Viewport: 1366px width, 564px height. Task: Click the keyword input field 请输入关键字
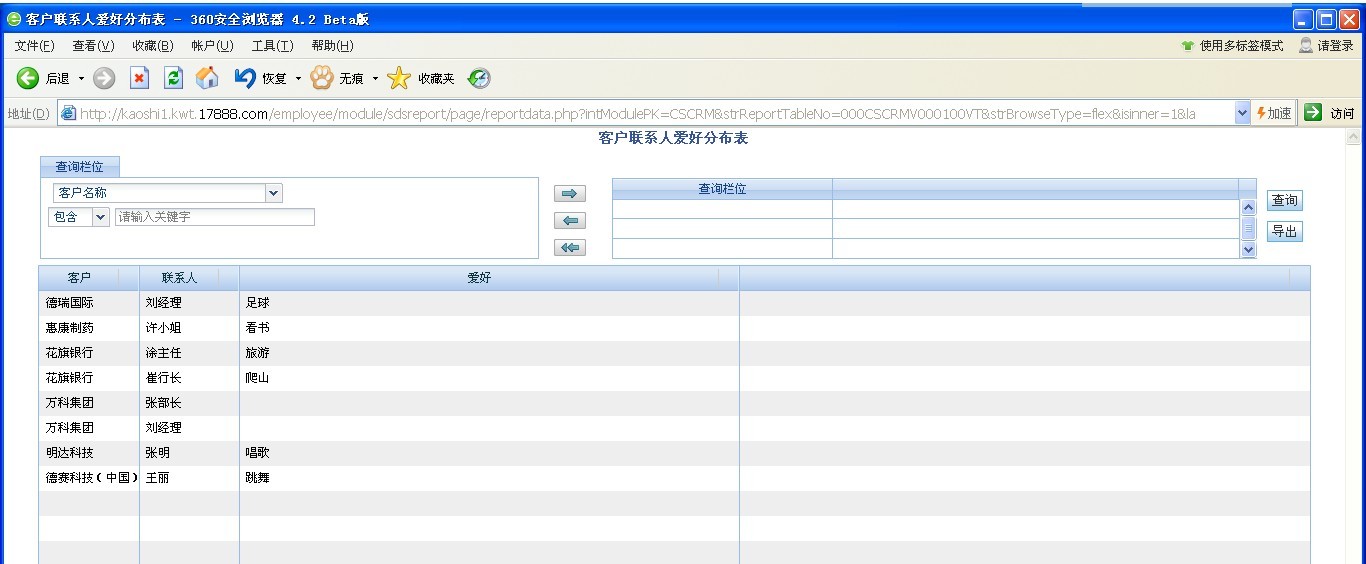214,217
